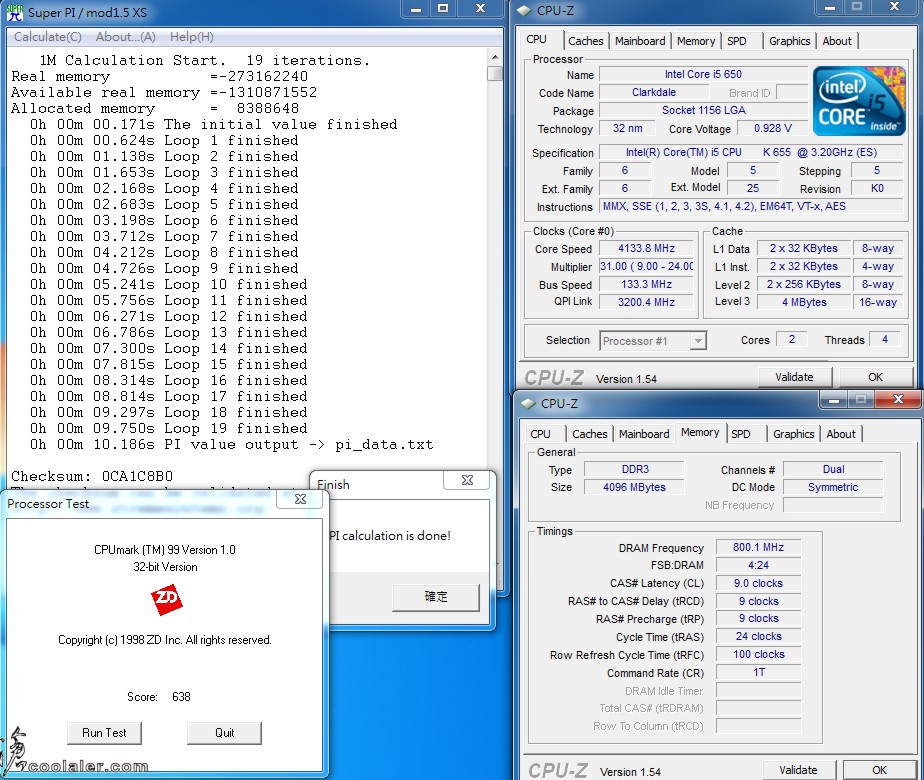Switch to SPD tab in upper CPU-Z

737,41
